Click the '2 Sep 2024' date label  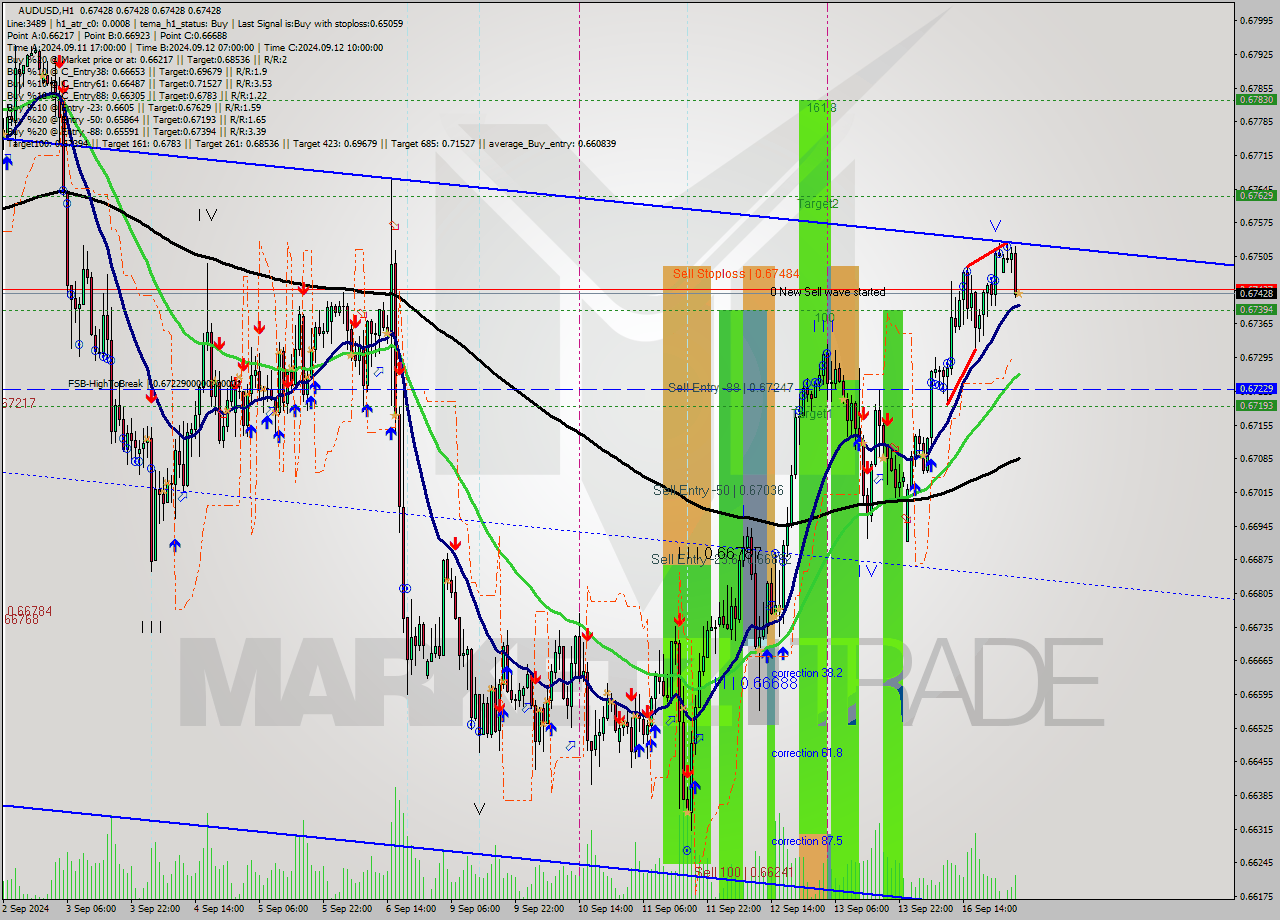pos(27,909)
